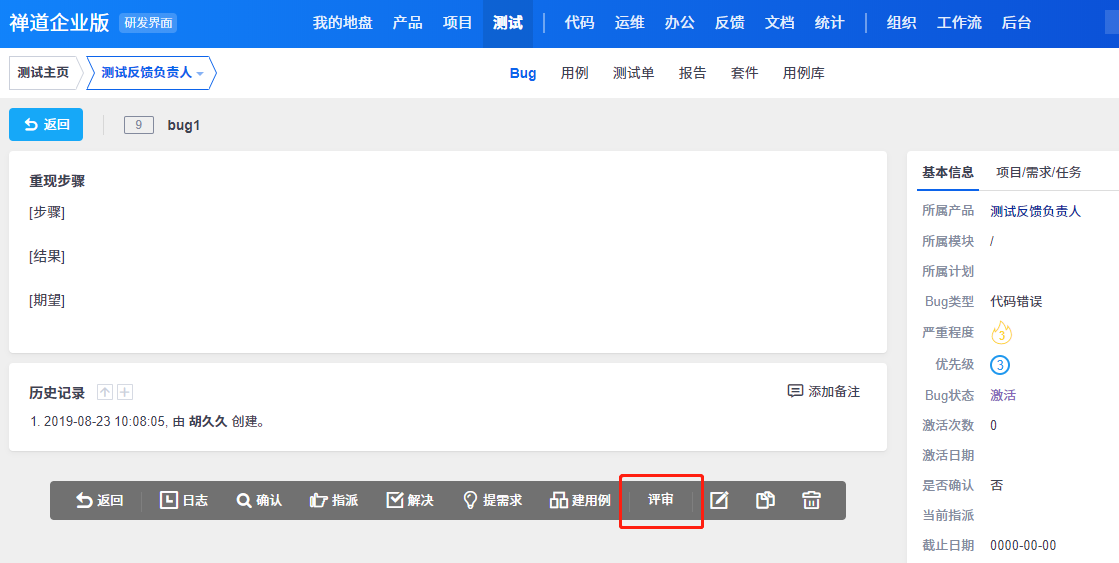
Task: Click the blue 返回 button at top
Action: pos(46,125)
